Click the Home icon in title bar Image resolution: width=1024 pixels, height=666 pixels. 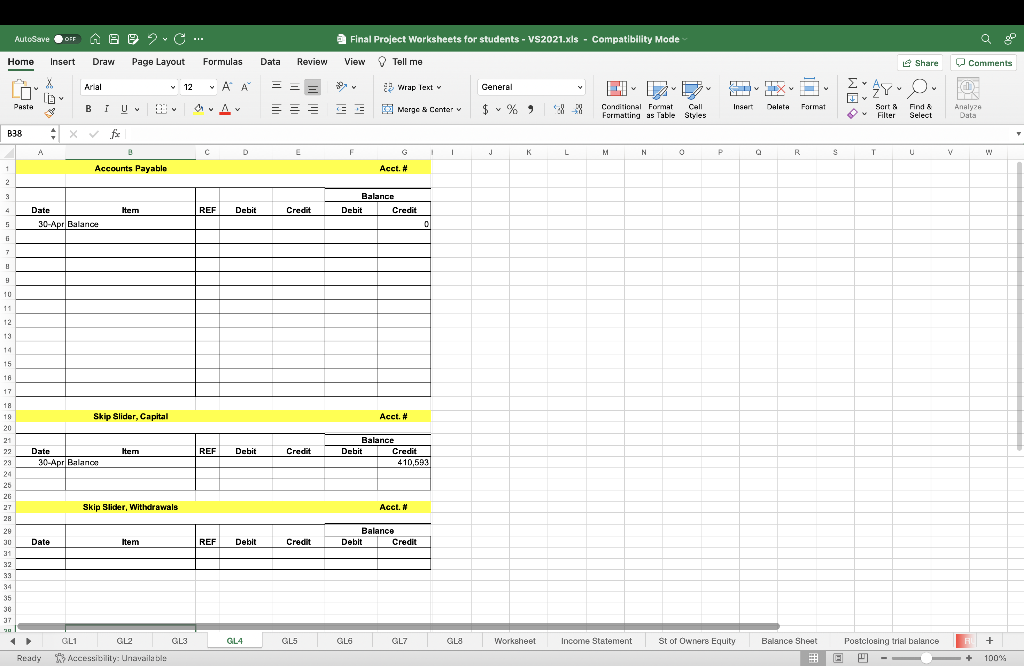point(95,39)
